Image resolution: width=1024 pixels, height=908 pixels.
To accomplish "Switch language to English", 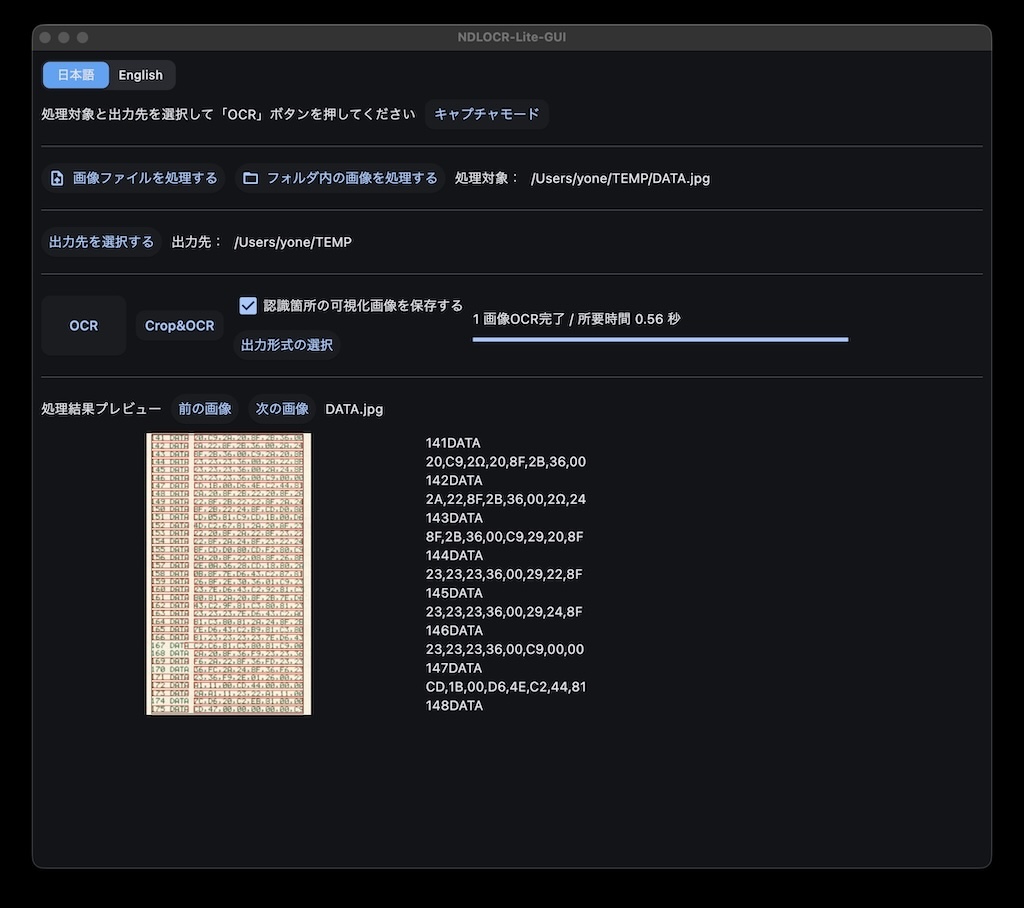I will (x=141, y=75).
